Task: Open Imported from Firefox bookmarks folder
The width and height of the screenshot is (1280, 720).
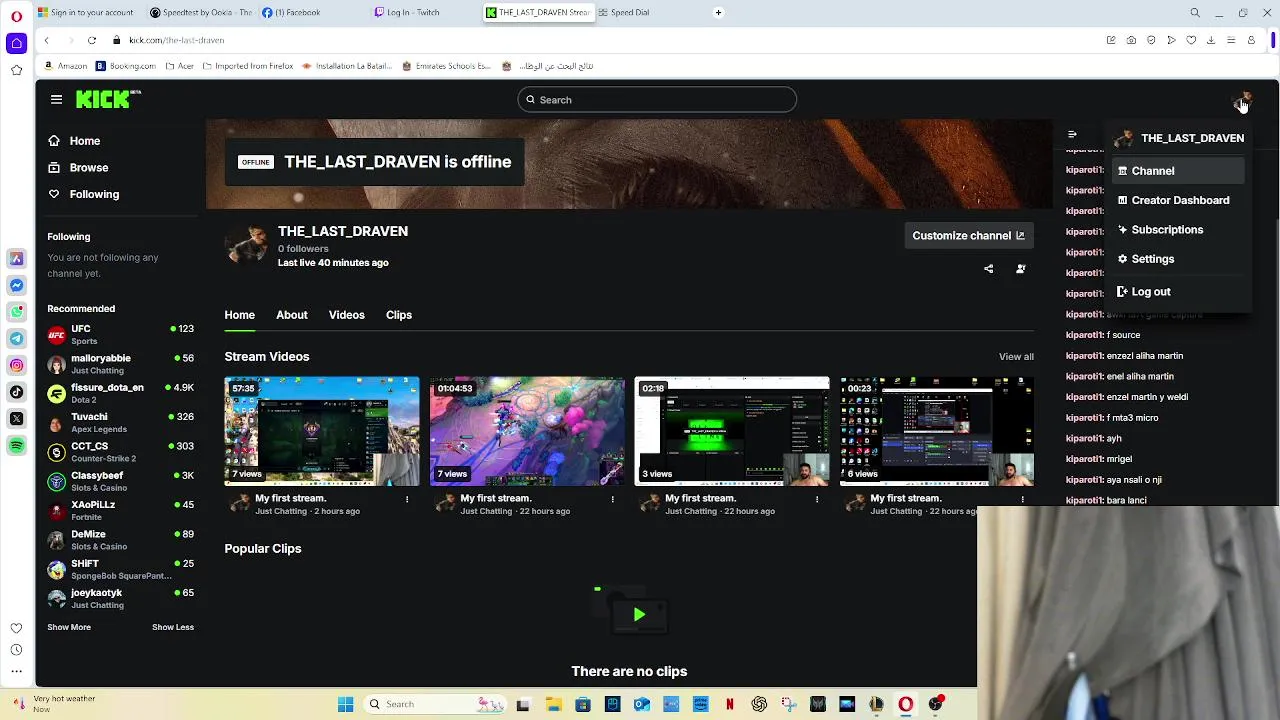Action: click(x=248, y=66)
